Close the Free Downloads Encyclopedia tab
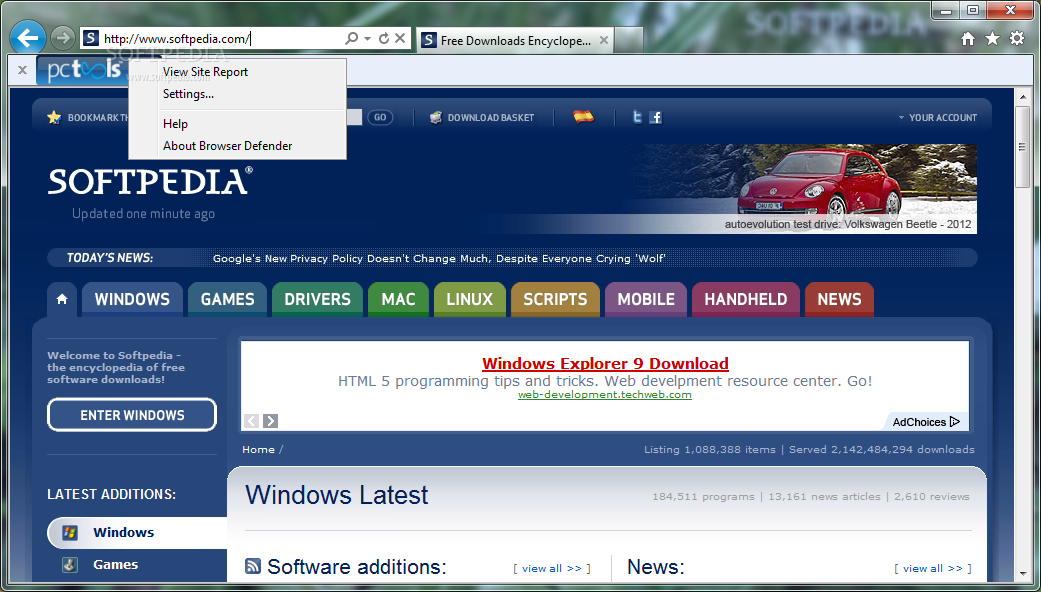This screenshot has width=1041, height=592. pyautogui.click(x=603, y=40)
